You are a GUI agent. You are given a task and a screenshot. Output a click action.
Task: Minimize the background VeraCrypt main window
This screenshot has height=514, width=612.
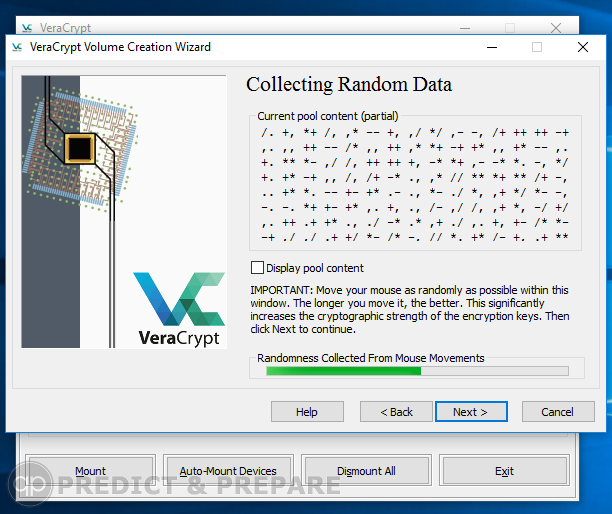point(464,28)
